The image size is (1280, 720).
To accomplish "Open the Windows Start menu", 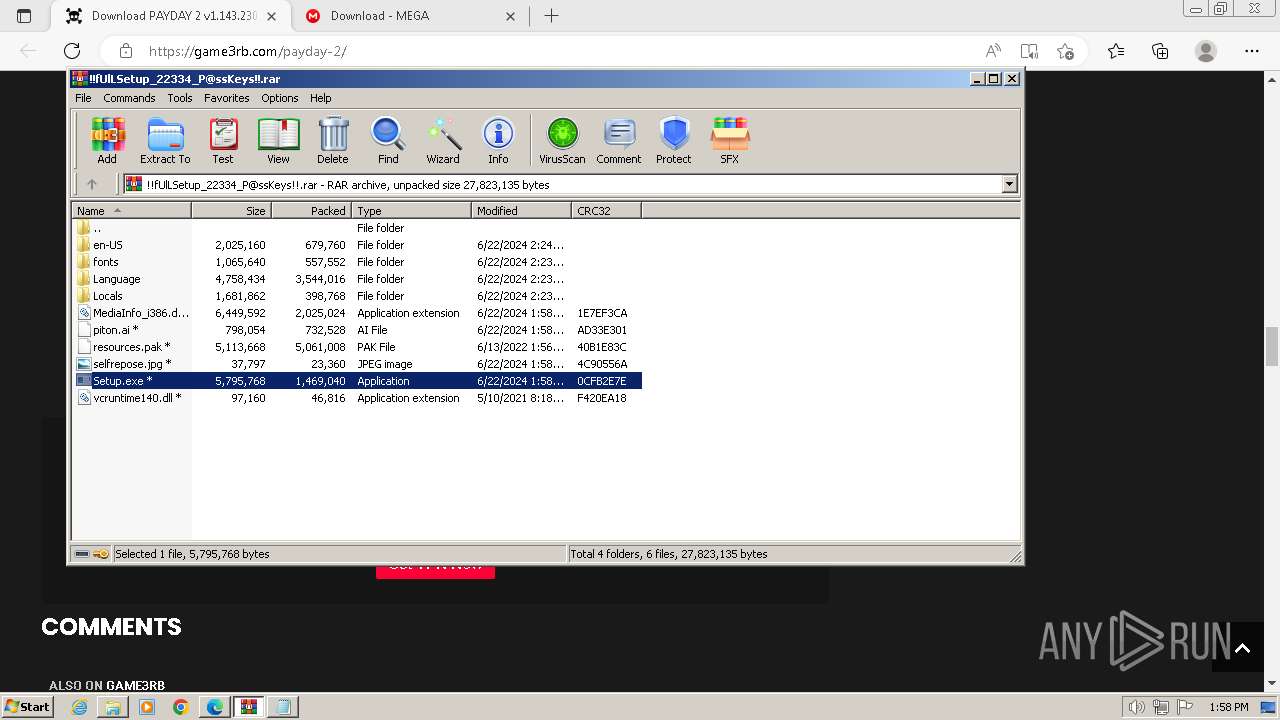I will pos(28,706).
